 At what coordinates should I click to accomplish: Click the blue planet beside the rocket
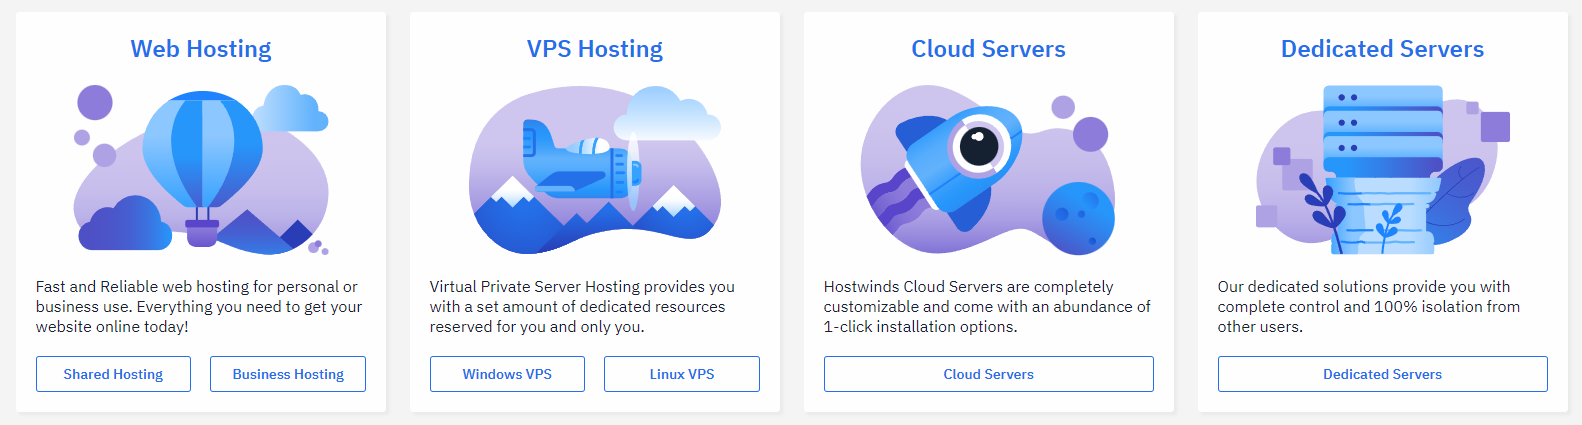tap(1077, 217)
